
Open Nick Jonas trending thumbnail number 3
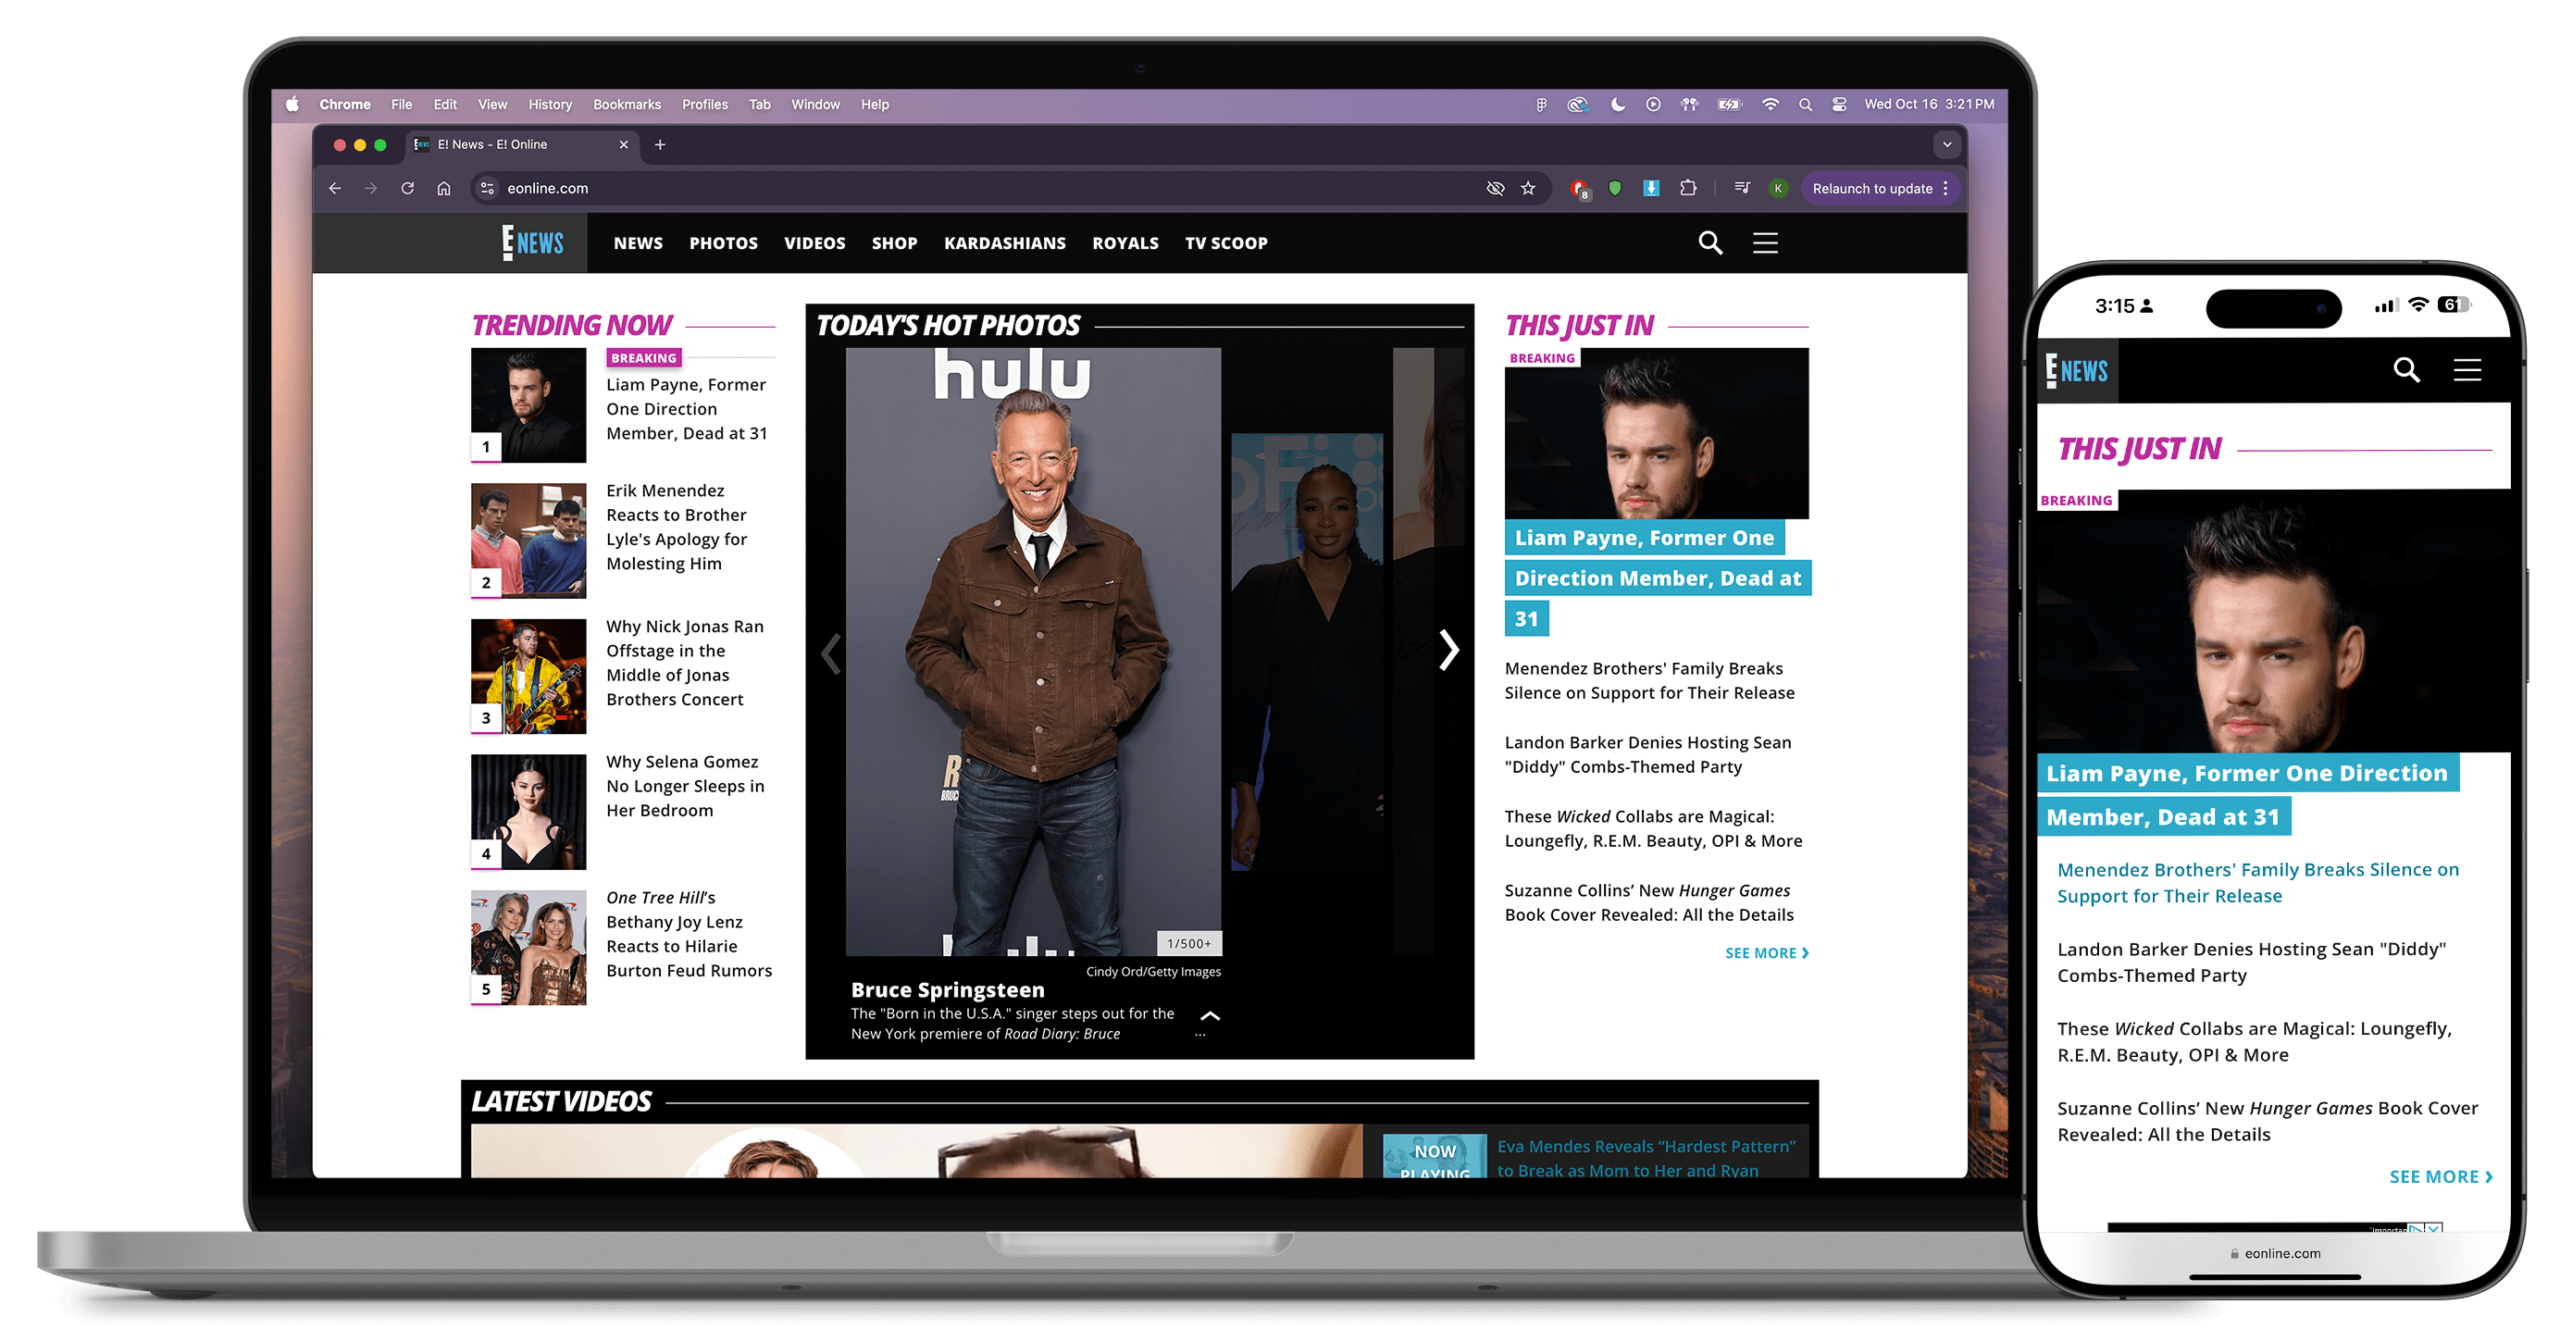(529, 676)
